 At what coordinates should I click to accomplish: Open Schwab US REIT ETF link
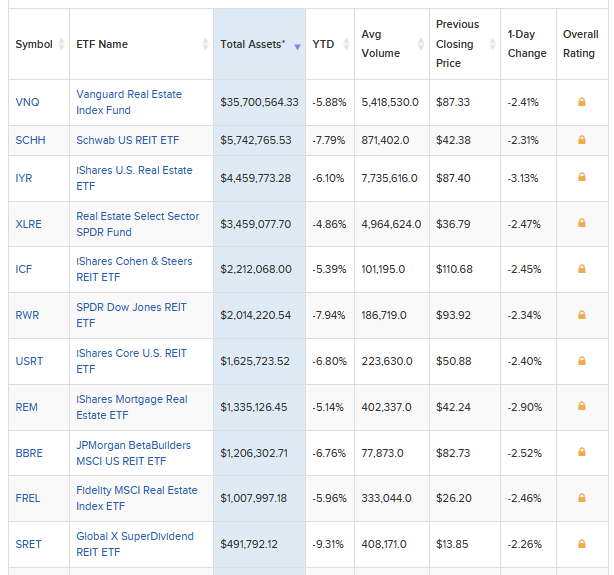point(128,140)
